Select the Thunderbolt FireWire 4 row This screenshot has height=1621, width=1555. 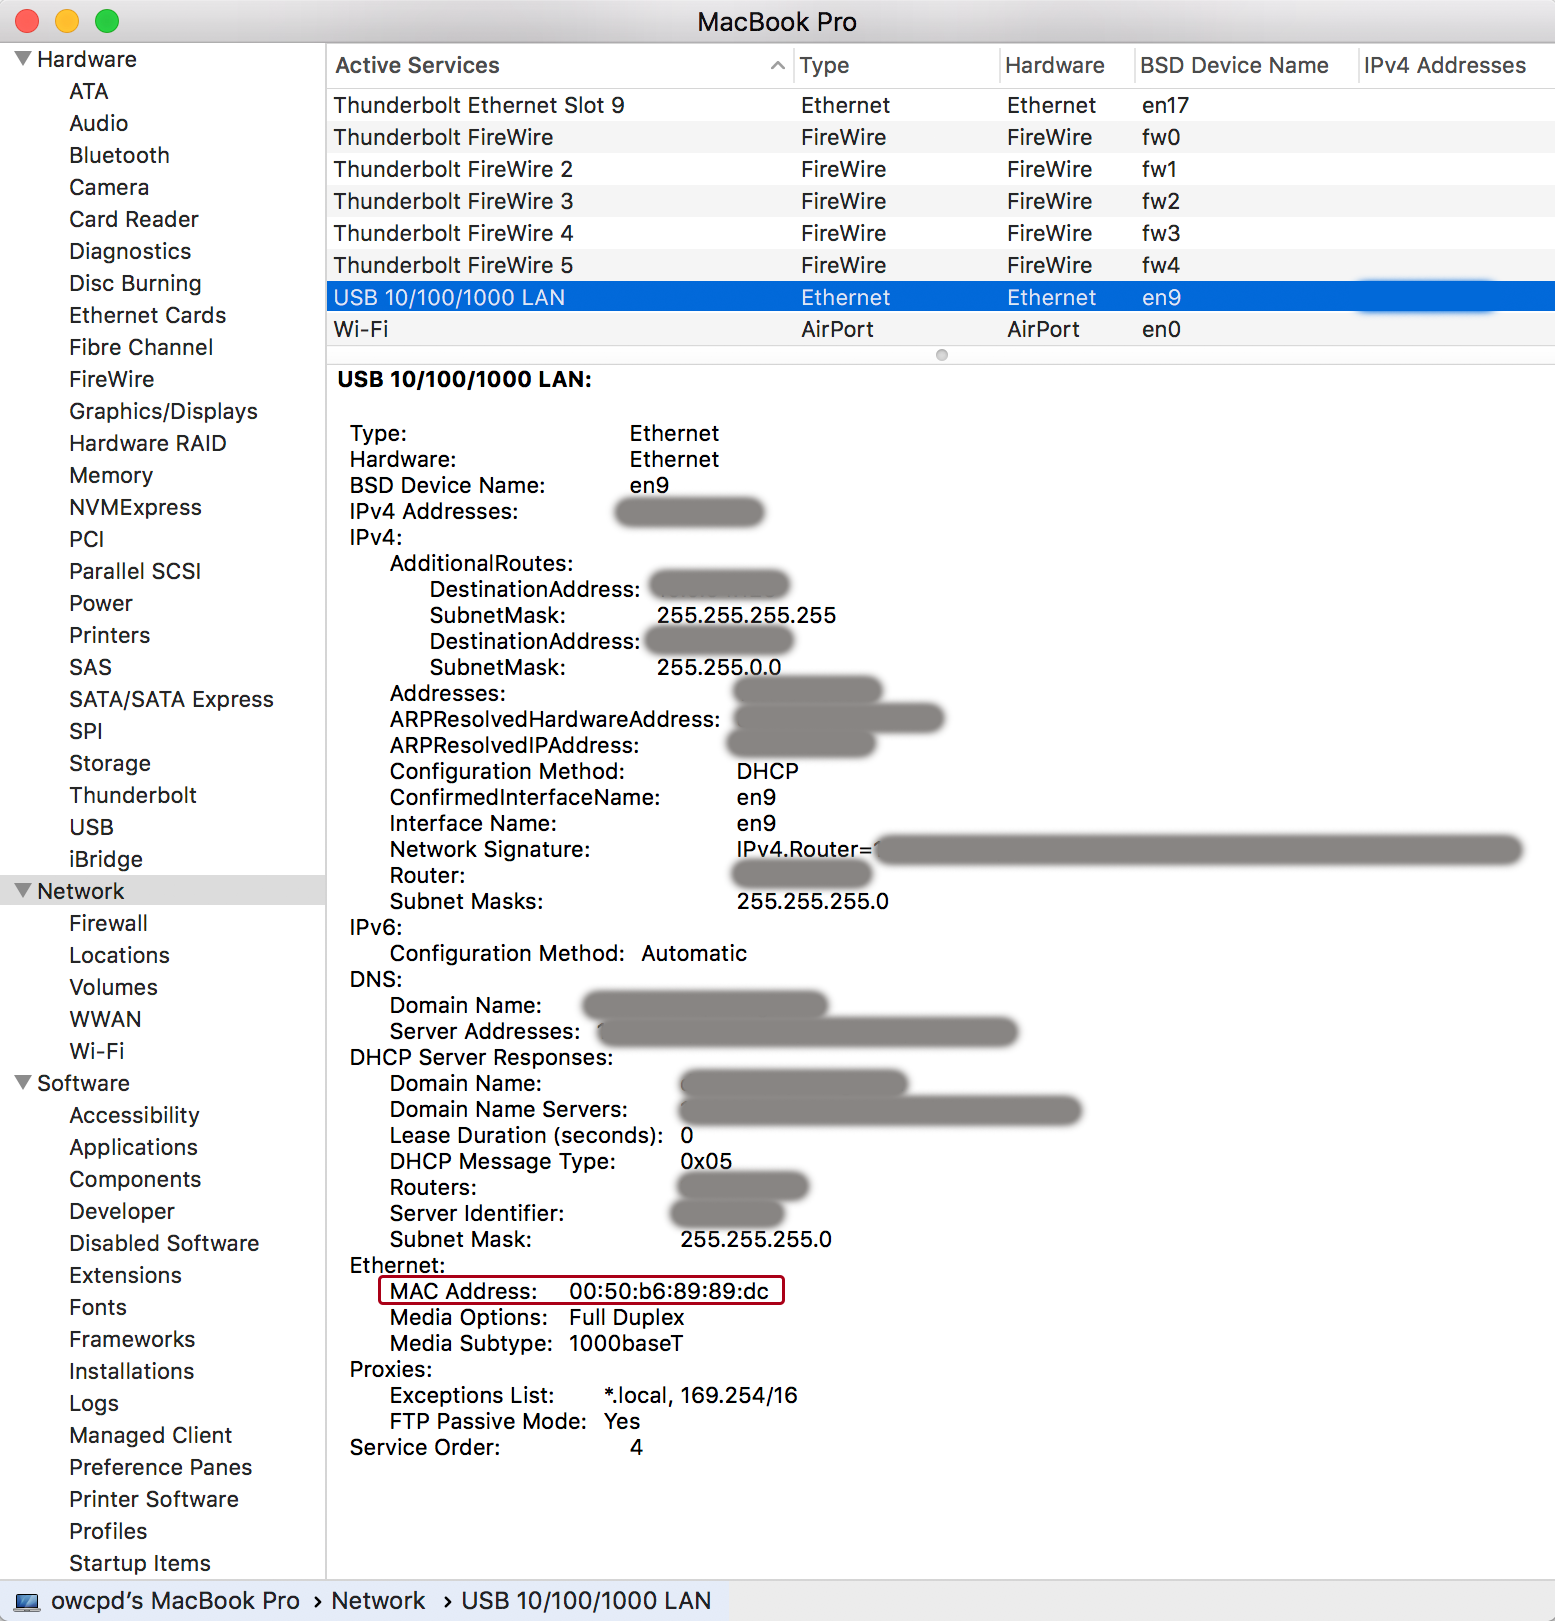click(x=940, y=233)
